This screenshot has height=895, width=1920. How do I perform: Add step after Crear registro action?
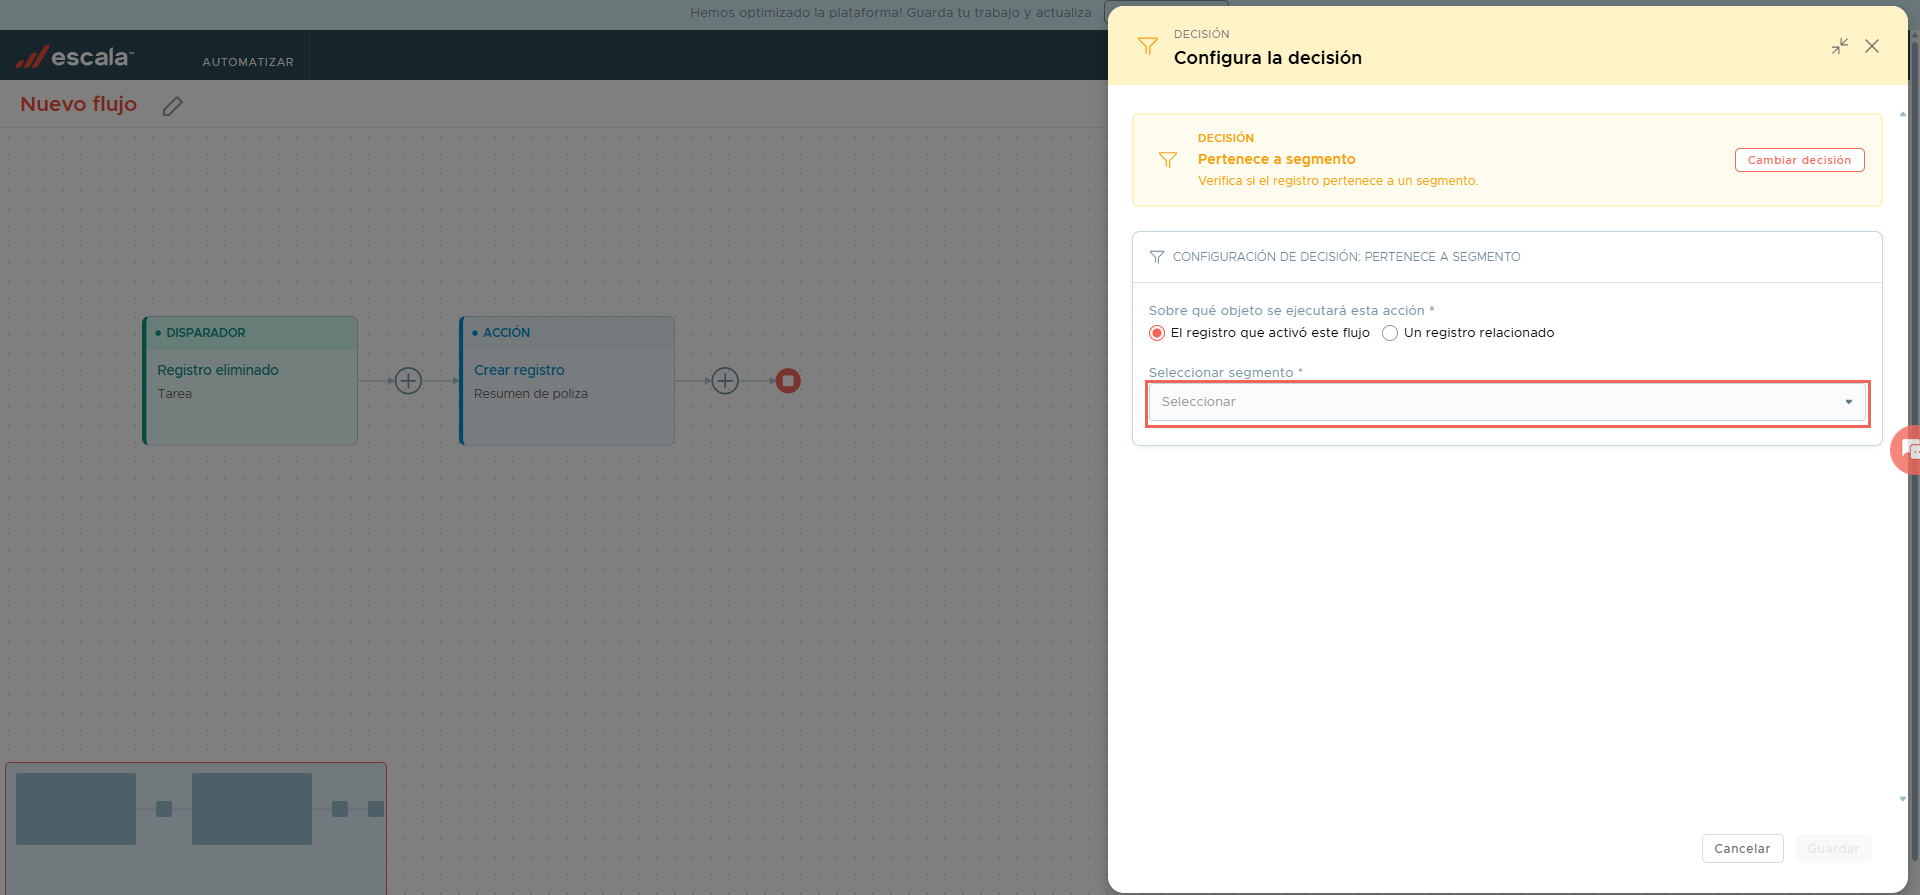725,381
